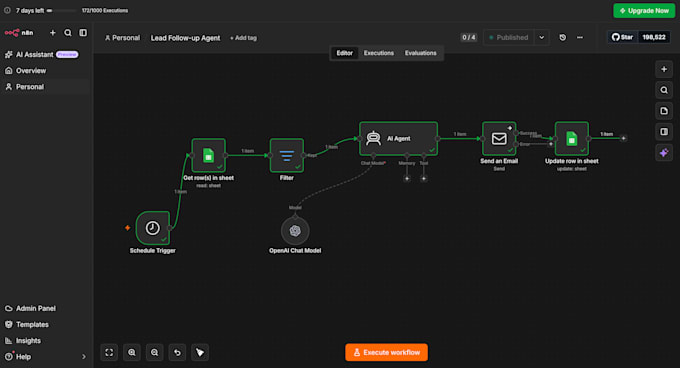Zoom in on the canvas
680x368 pixels.
[x=132, y=352]
